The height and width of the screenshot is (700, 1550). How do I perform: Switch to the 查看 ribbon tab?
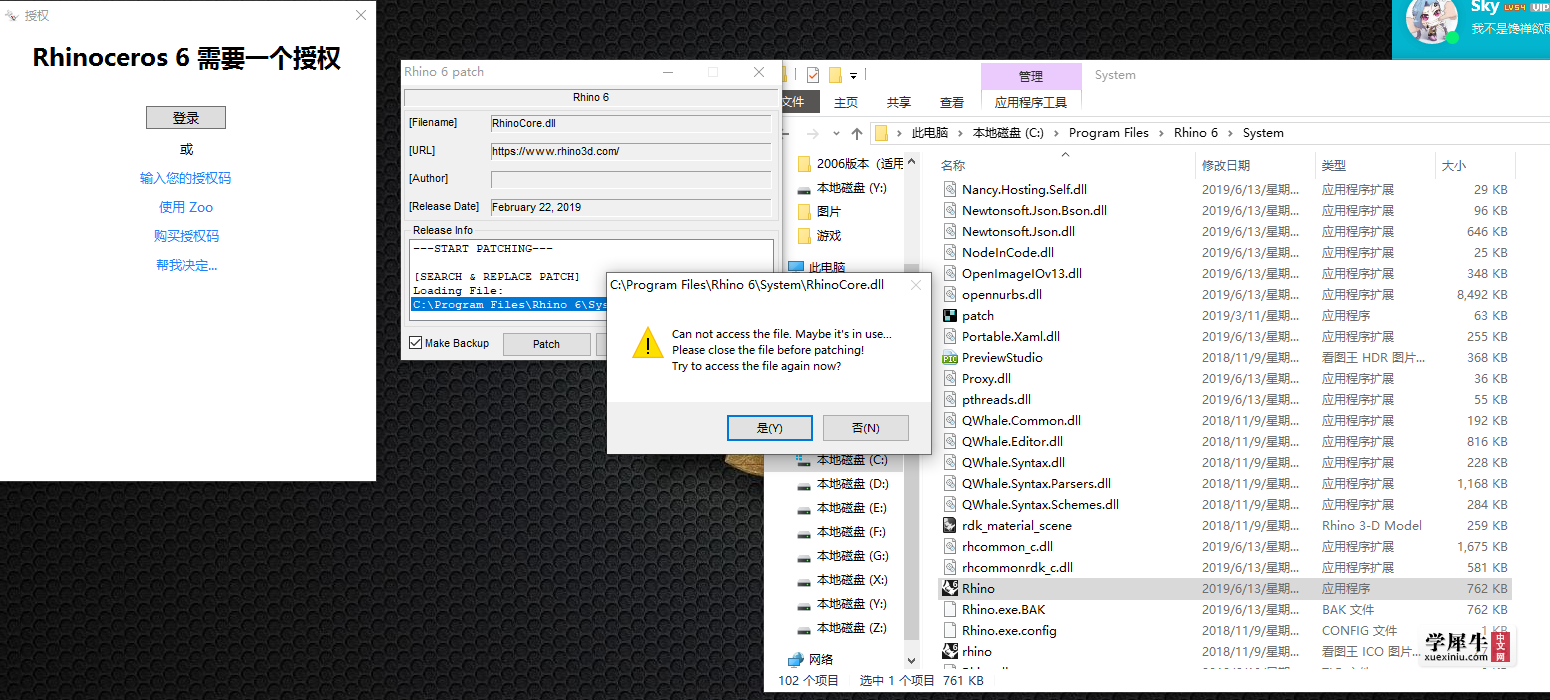(x=952, y=102)
